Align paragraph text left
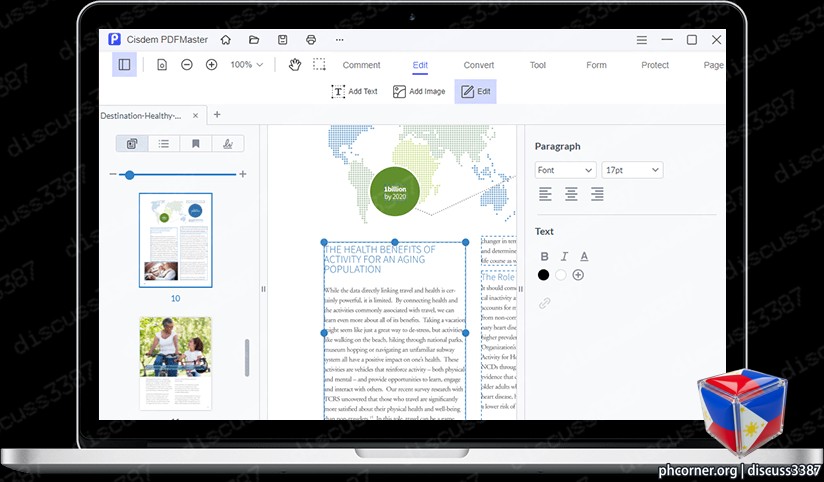This screenshot has height=482, width=824. (545, 194)
